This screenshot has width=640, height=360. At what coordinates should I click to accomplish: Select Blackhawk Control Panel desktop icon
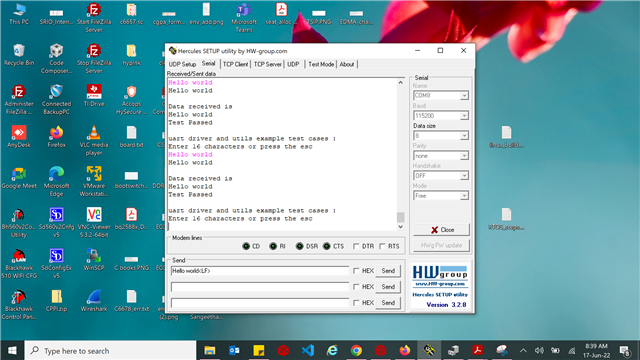19,305
